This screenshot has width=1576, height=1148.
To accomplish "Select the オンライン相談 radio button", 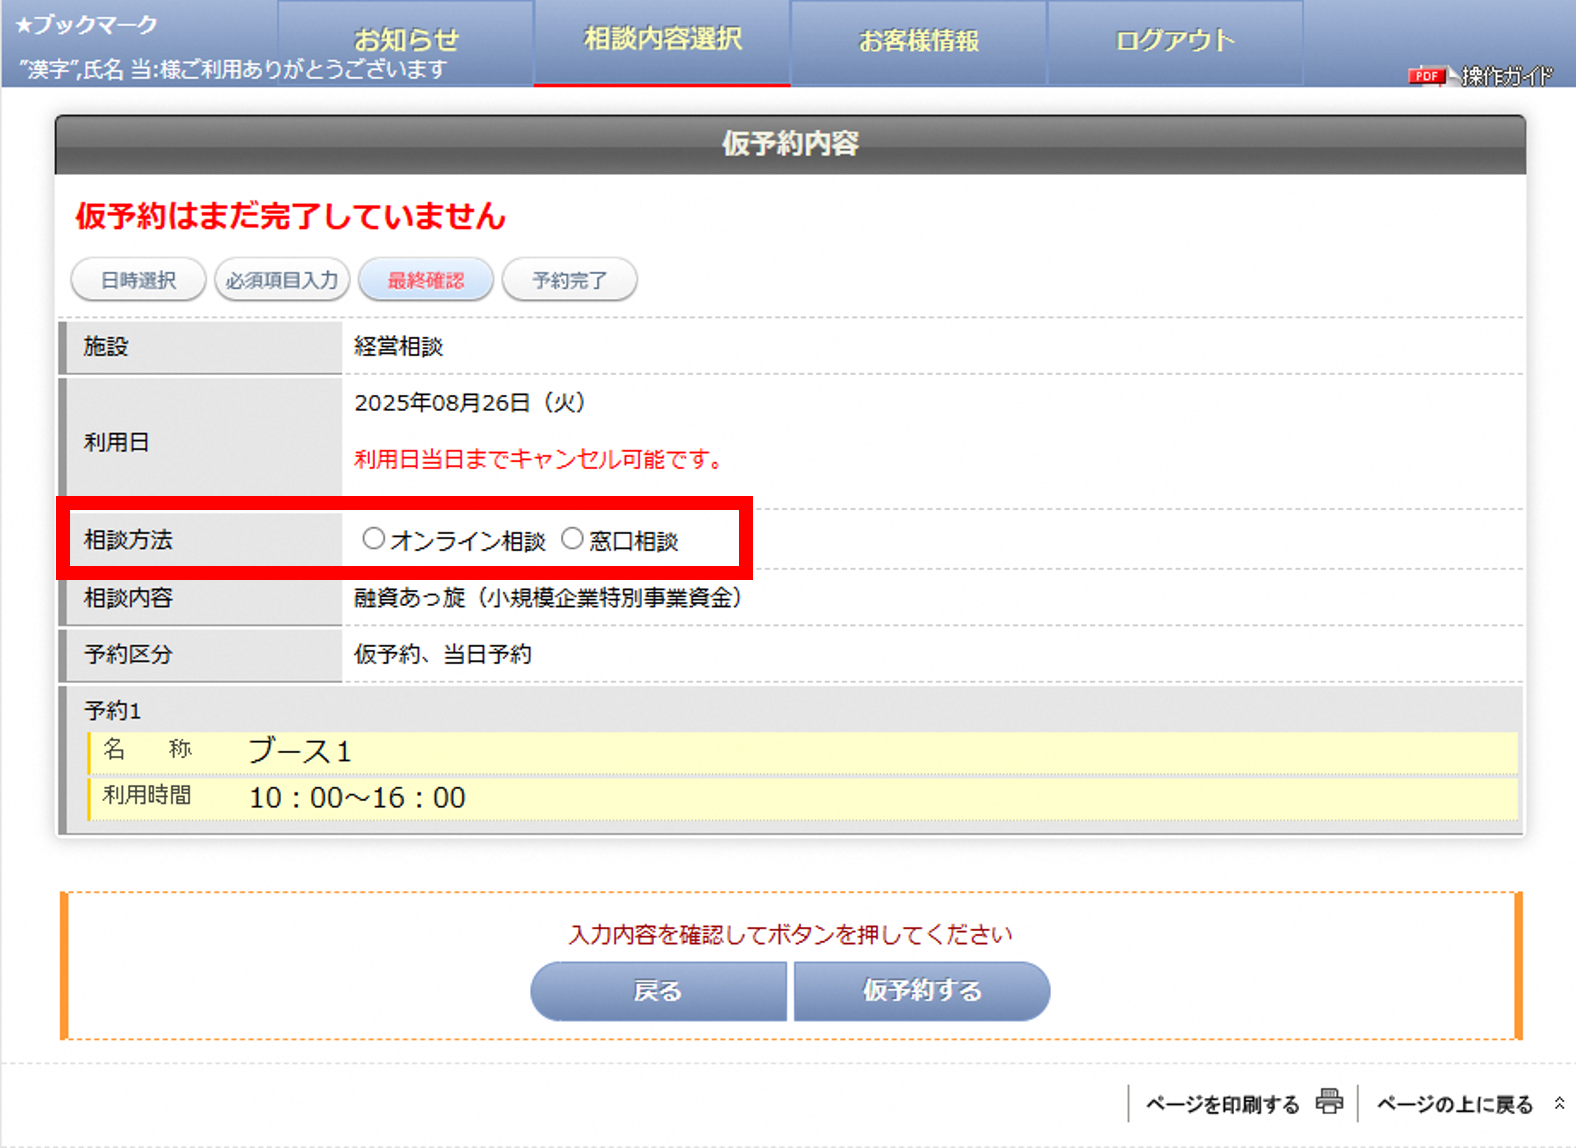I will [373, 539].
